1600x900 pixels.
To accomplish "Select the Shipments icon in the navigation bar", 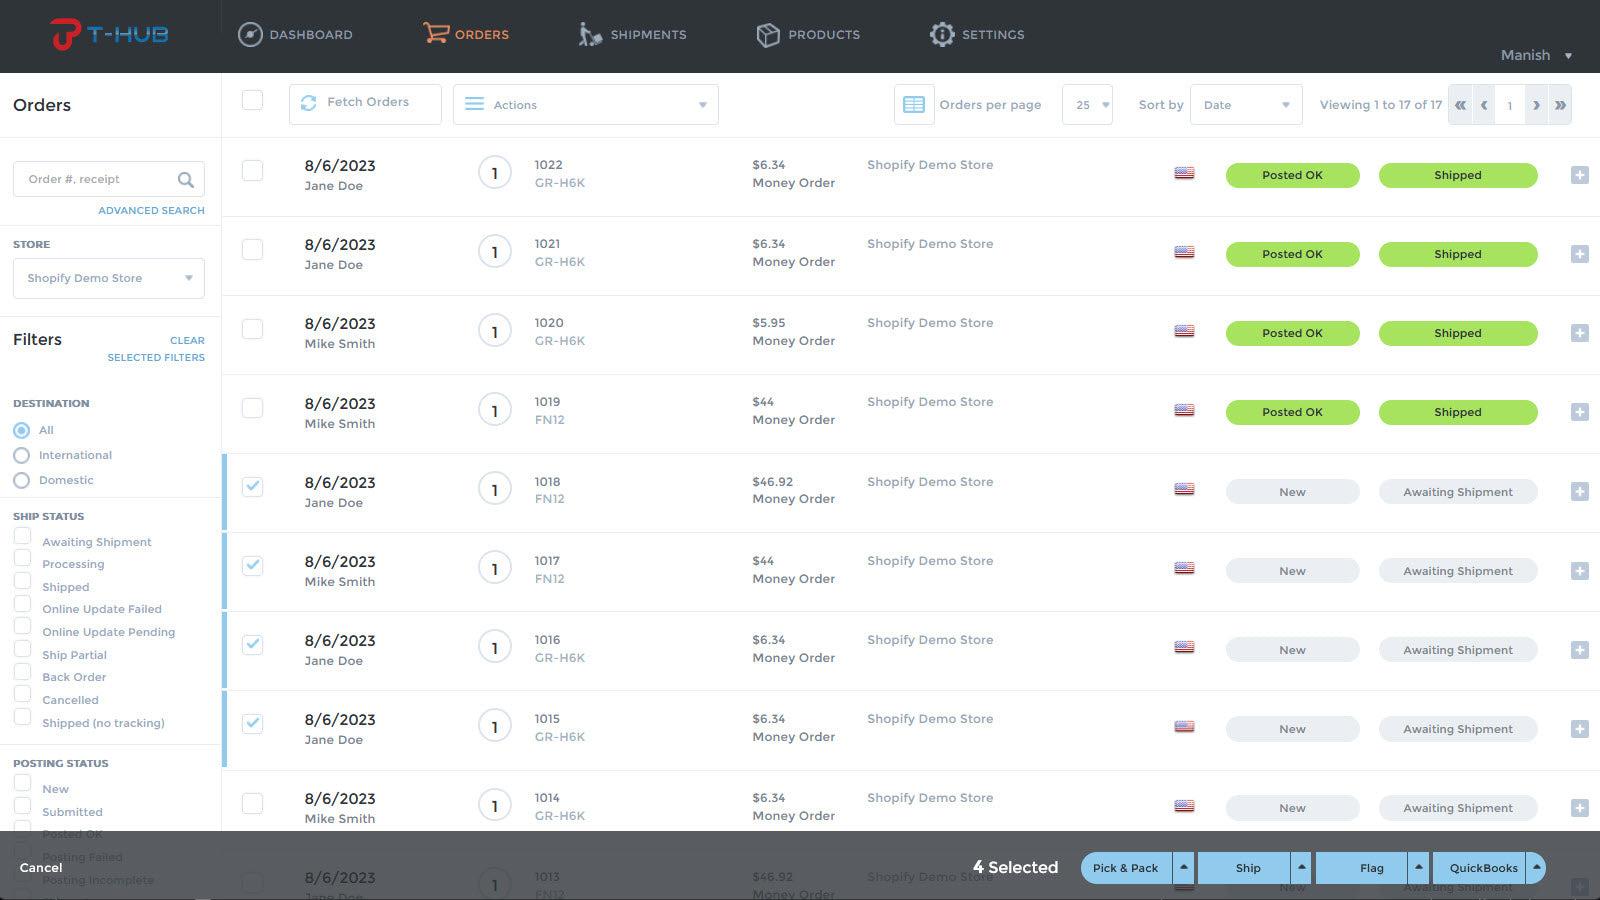I will pyautogui.click(x=589, y=34).
